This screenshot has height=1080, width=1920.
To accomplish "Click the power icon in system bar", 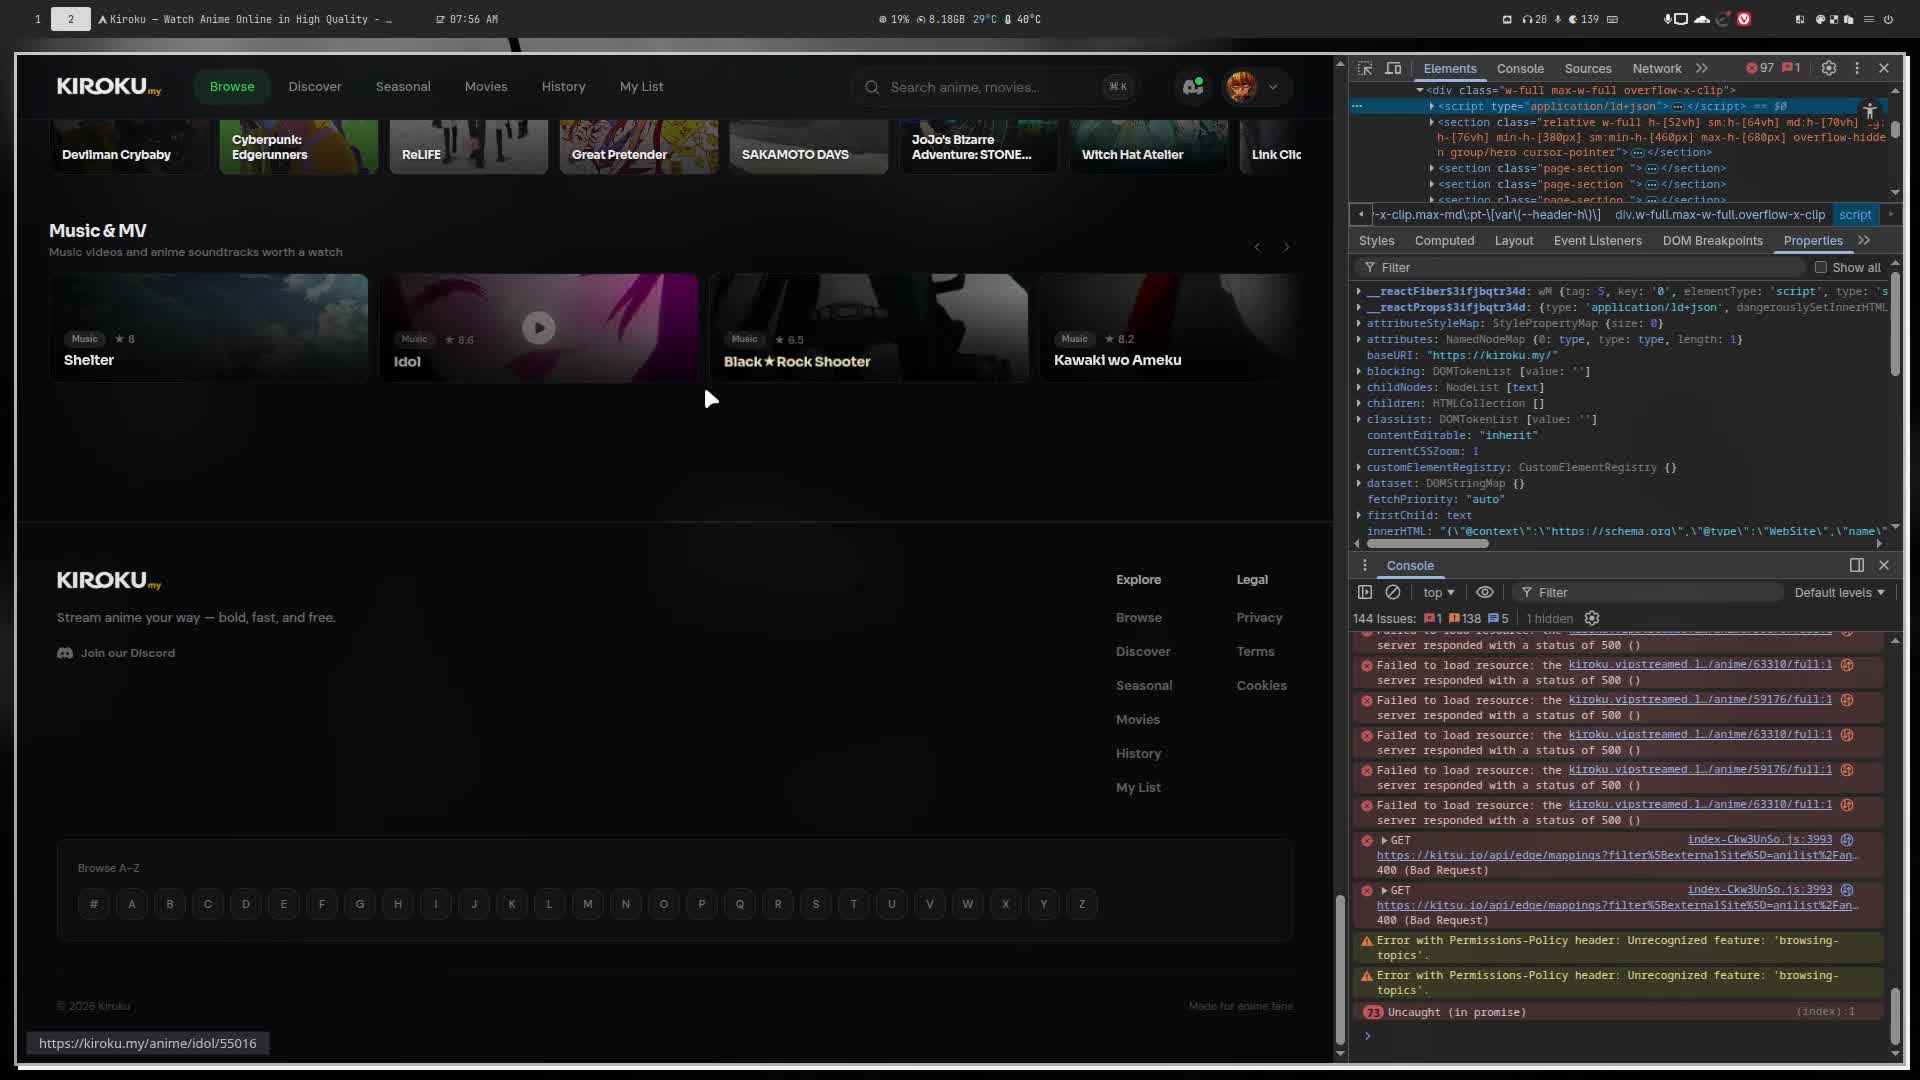I will [x=1888, y=19].
